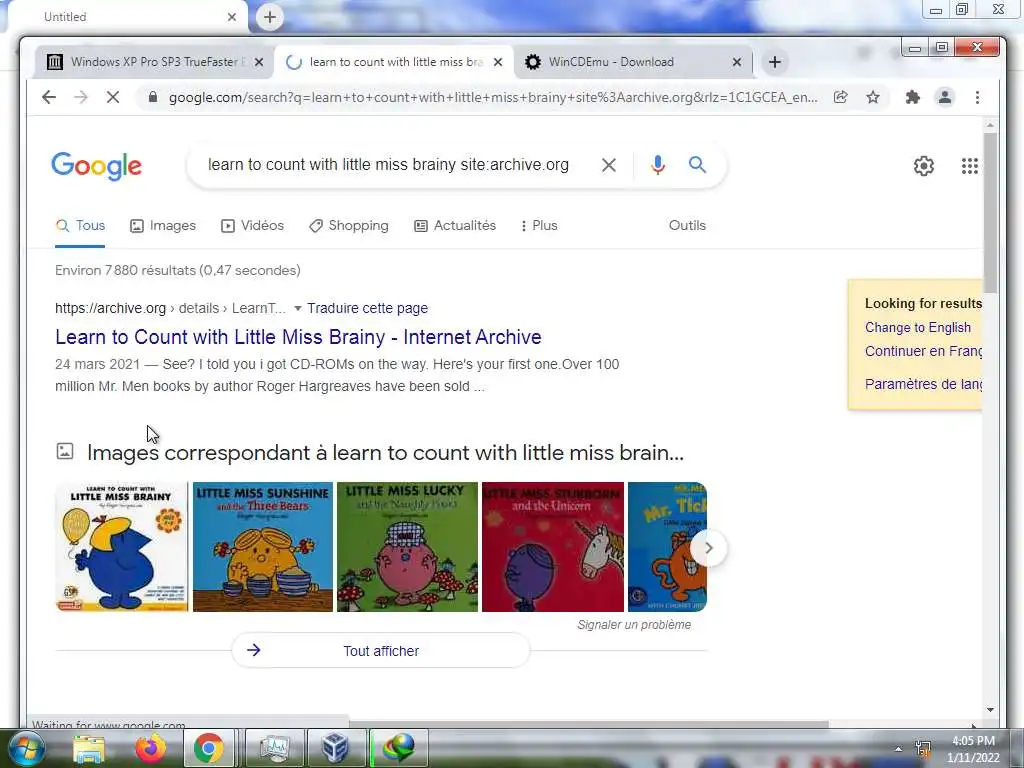Open the globe download manager taskbar icon
The image size is (1024, 768).
399,748
